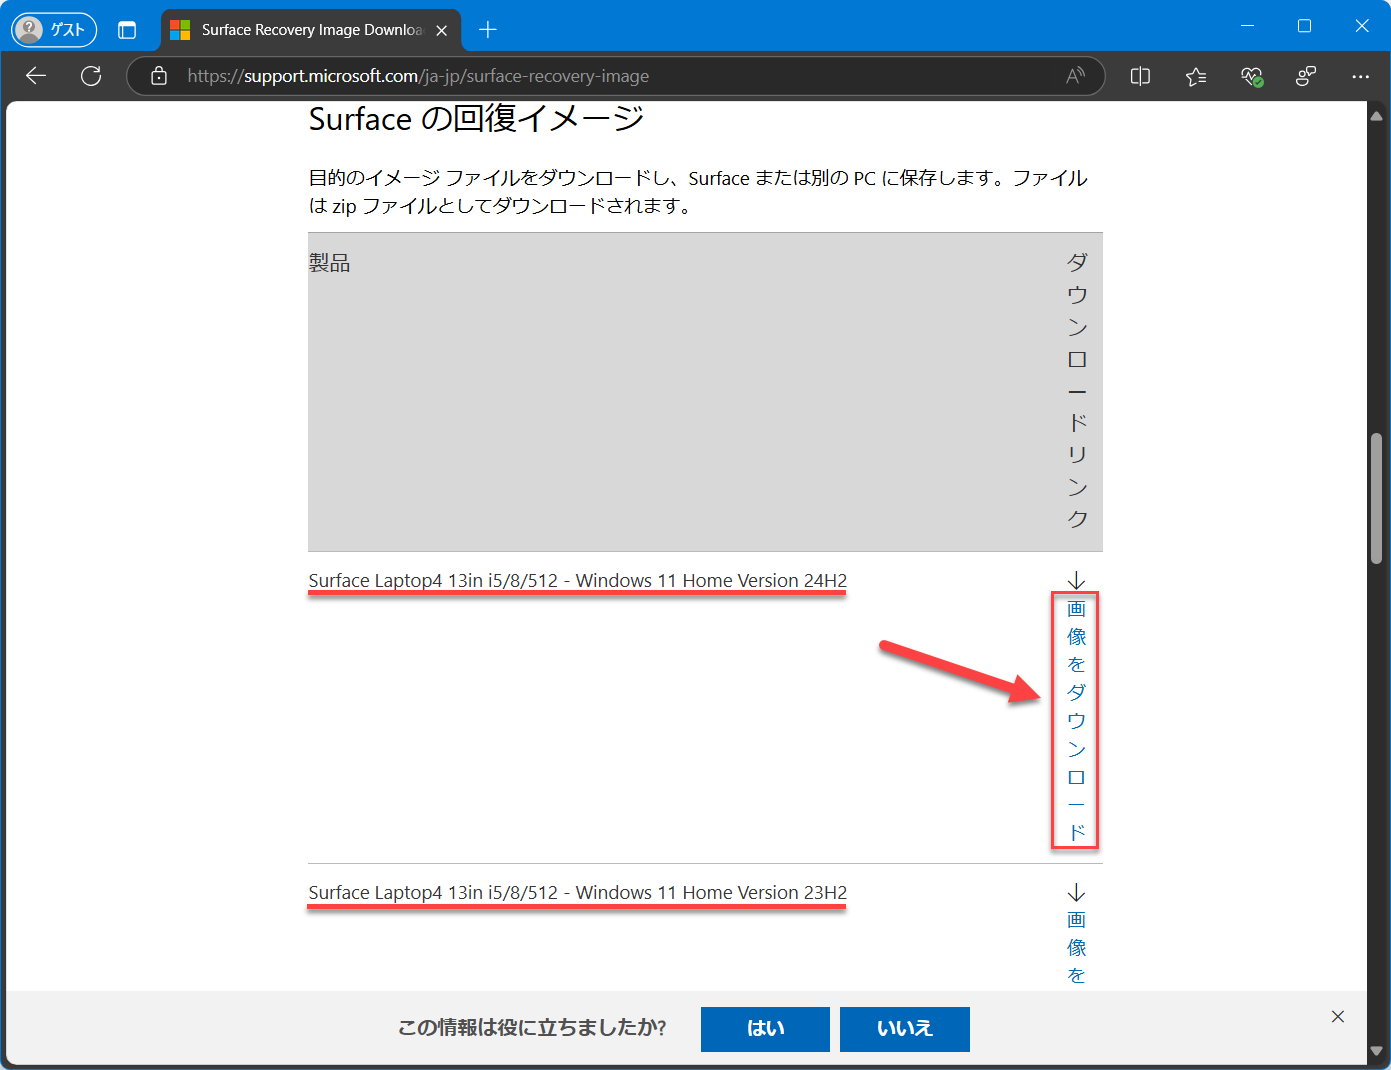Open the guest profile button
Viewport: 1391px width, 1070px height.
coord(54,29)
